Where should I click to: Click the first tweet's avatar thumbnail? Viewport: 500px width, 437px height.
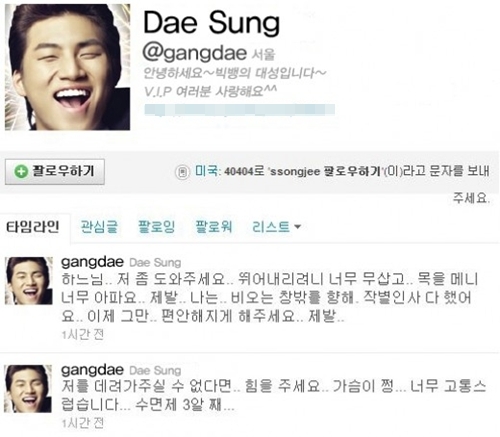(29, 281)
